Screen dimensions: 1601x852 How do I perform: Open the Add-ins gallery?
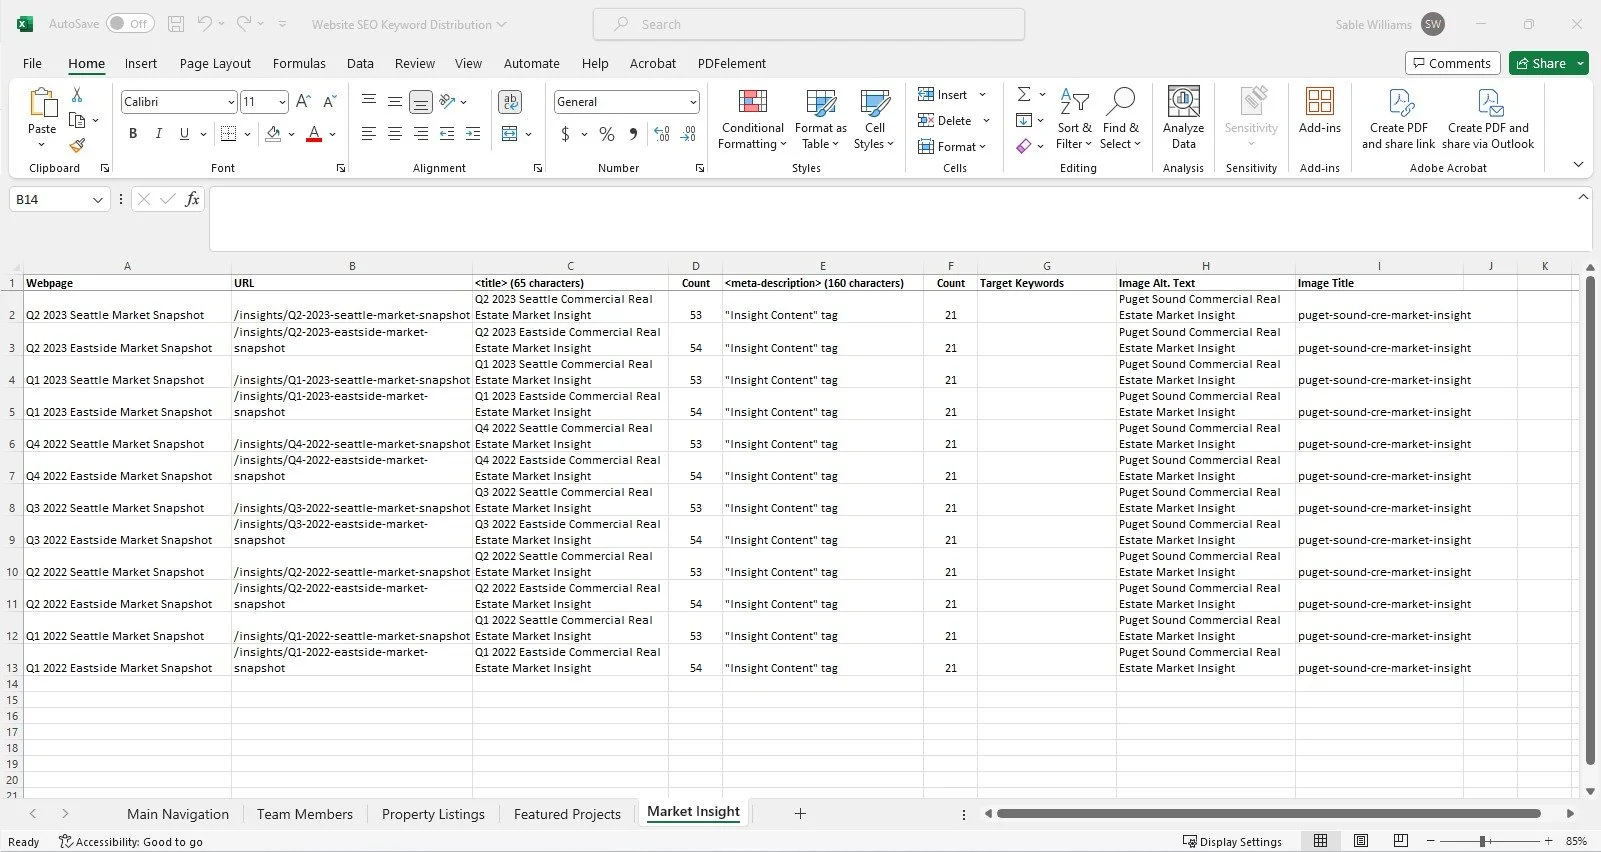(x=1320, y=110)
